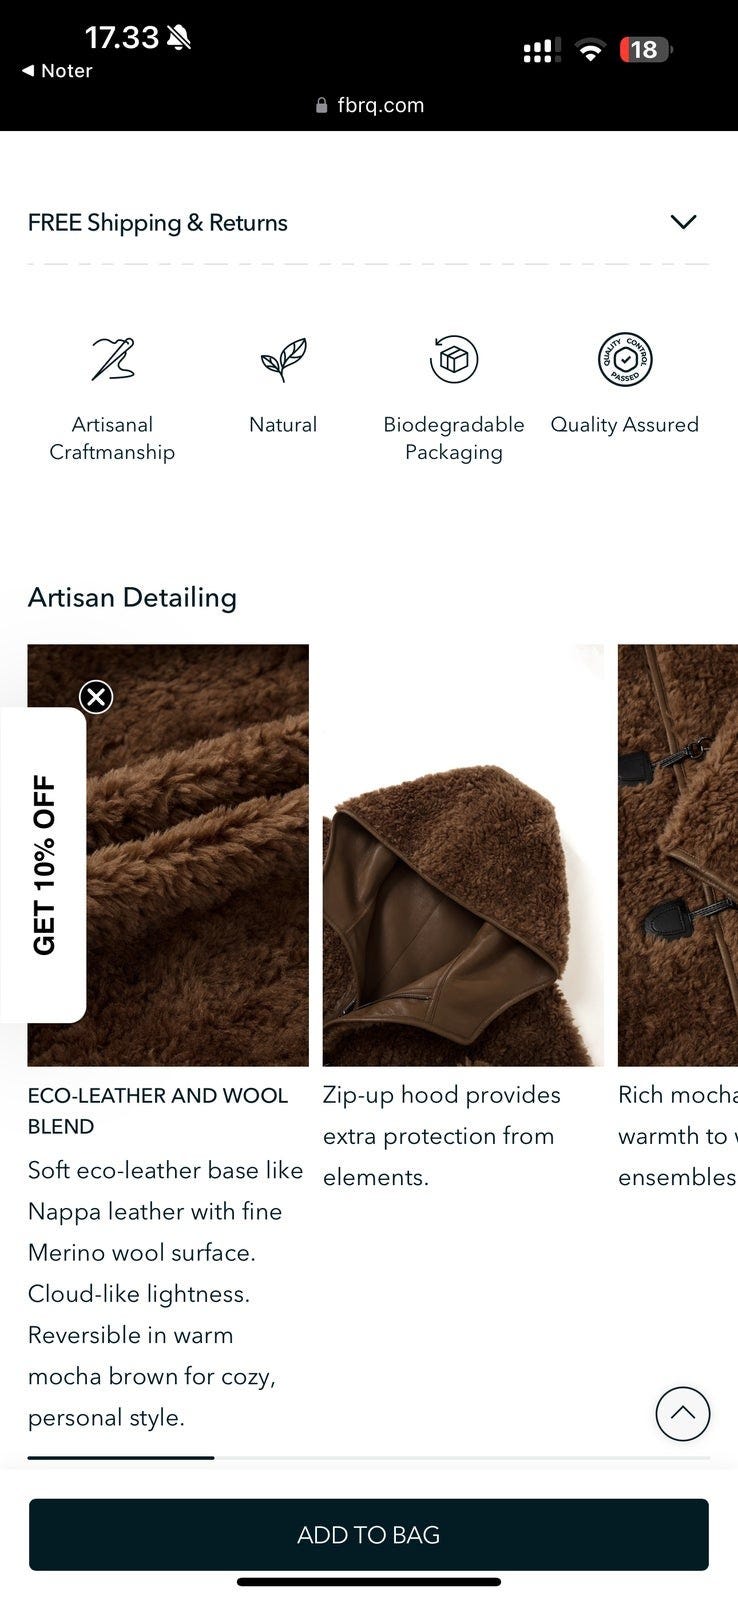Image resolution: width=738 pixels, height=1600 pixels.
Task: Open the zip-up hood detail image
Action: pyautogui.click(x=463, y=855)
